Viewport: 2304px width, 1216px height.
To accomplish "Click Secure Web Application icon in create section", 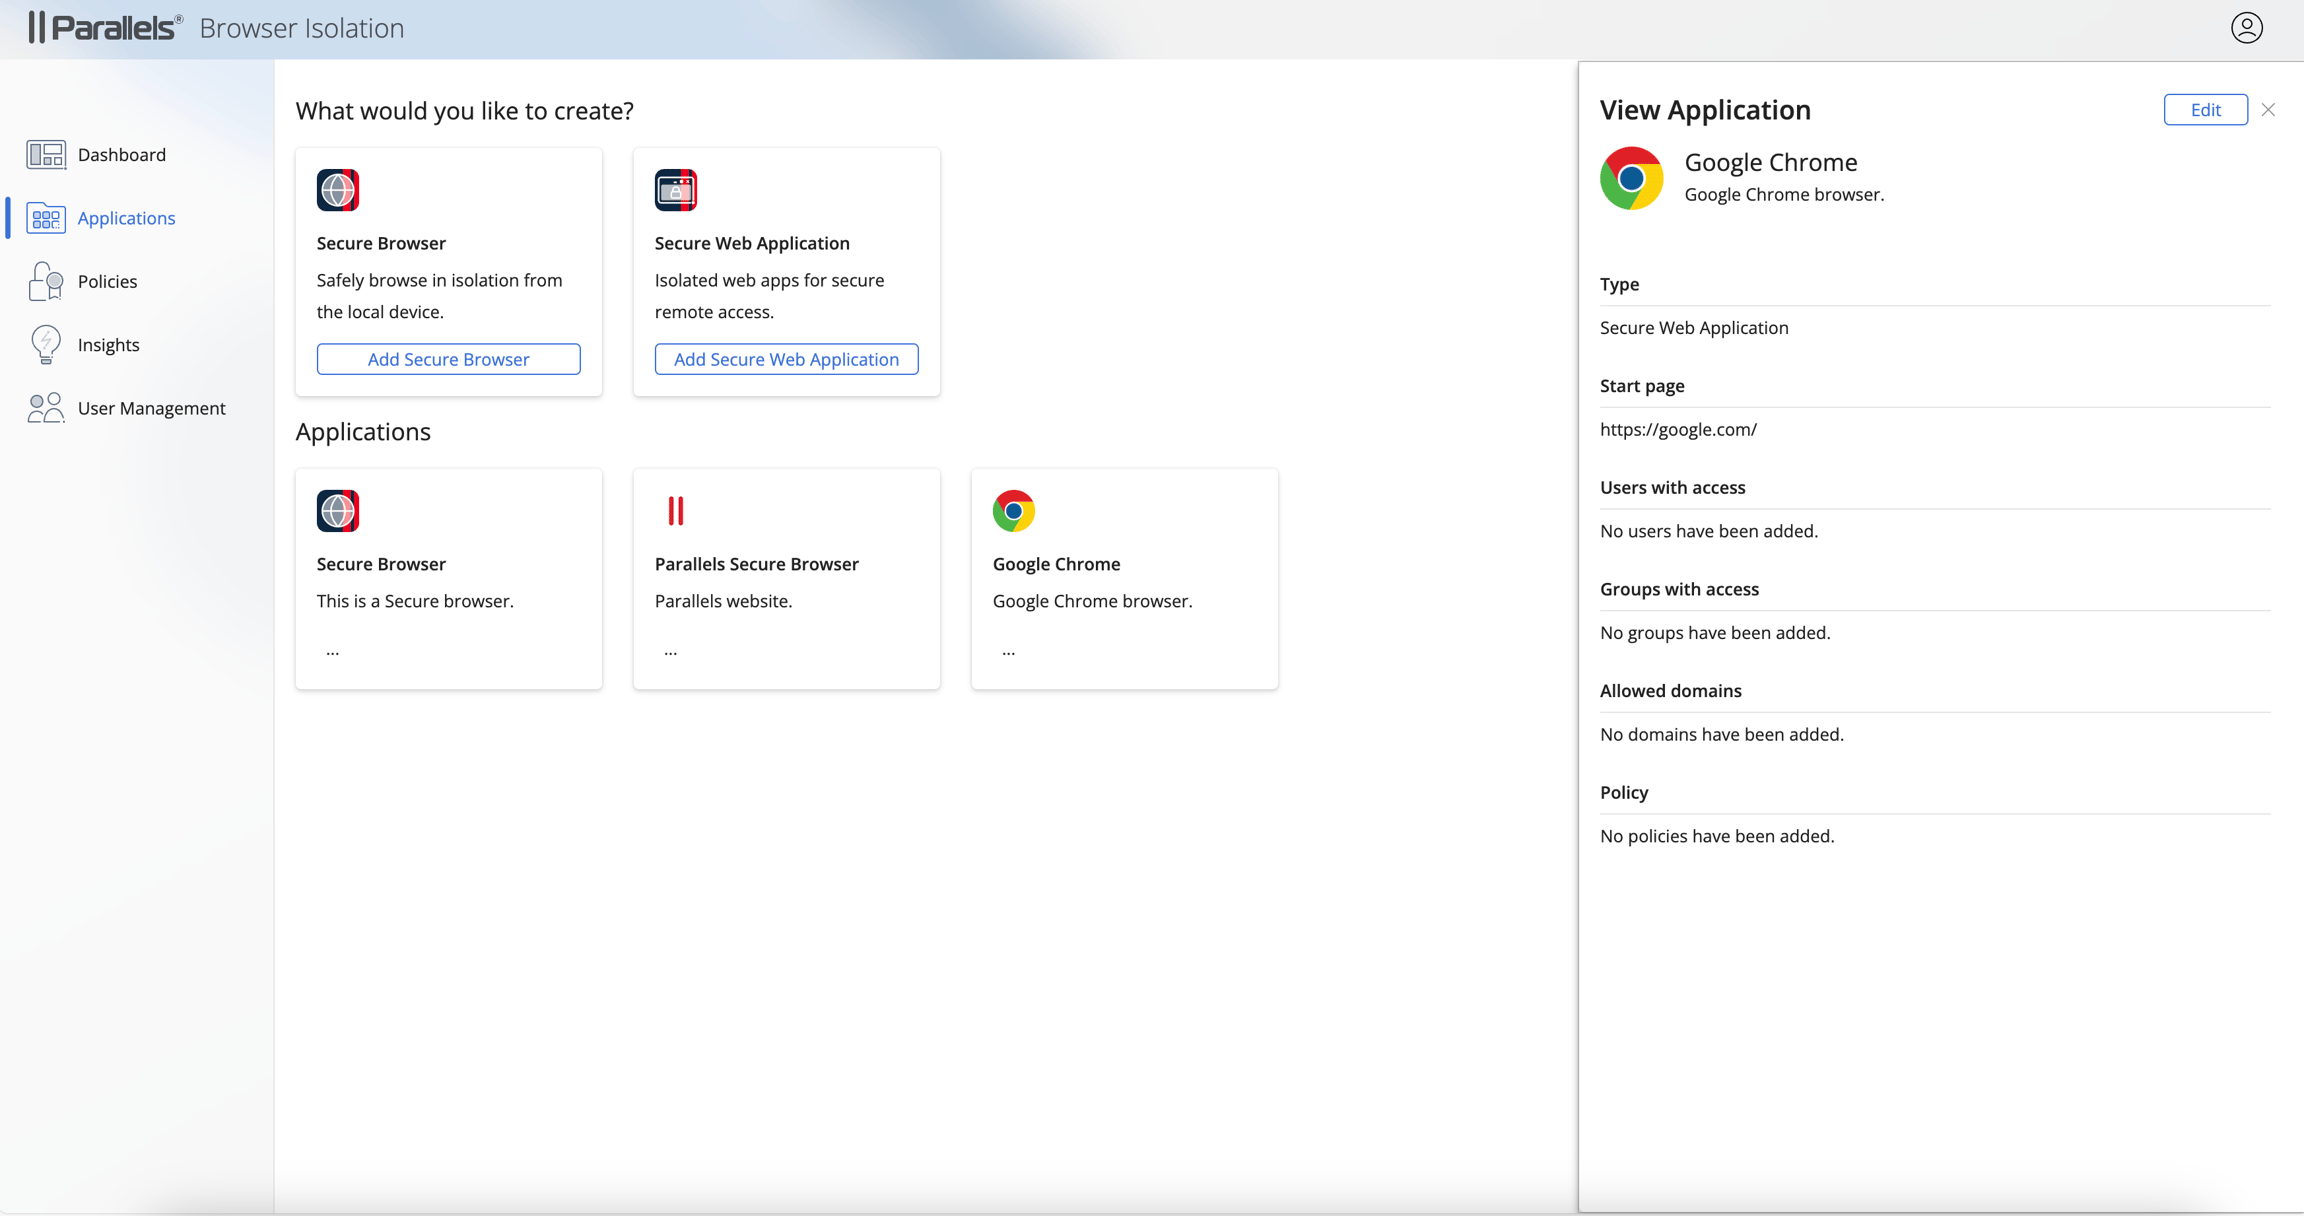I will [676, 190].
